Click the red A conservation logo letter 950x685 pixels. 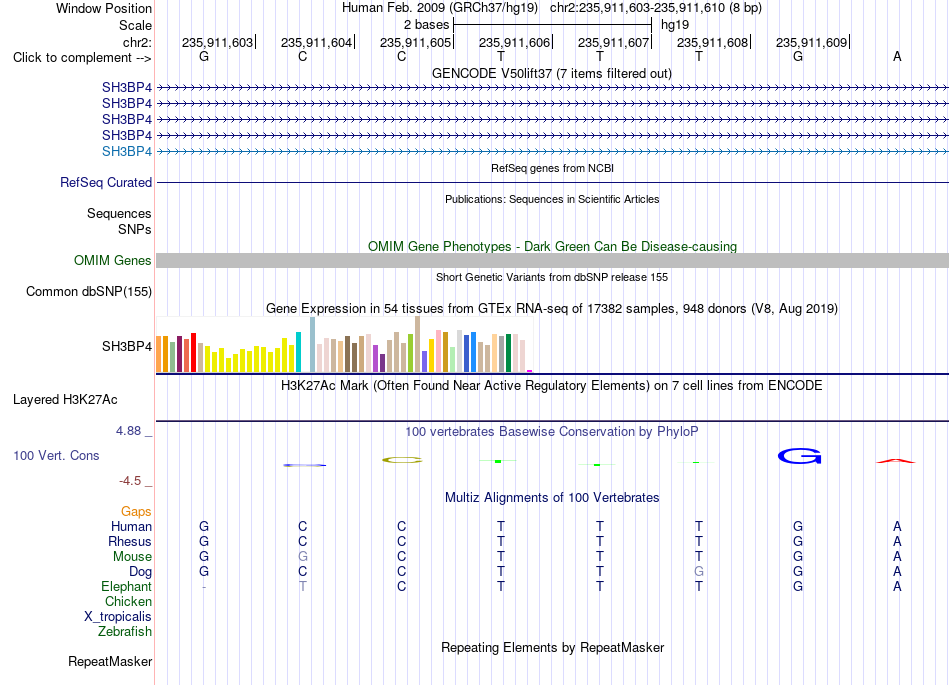(x=896, y=461)
